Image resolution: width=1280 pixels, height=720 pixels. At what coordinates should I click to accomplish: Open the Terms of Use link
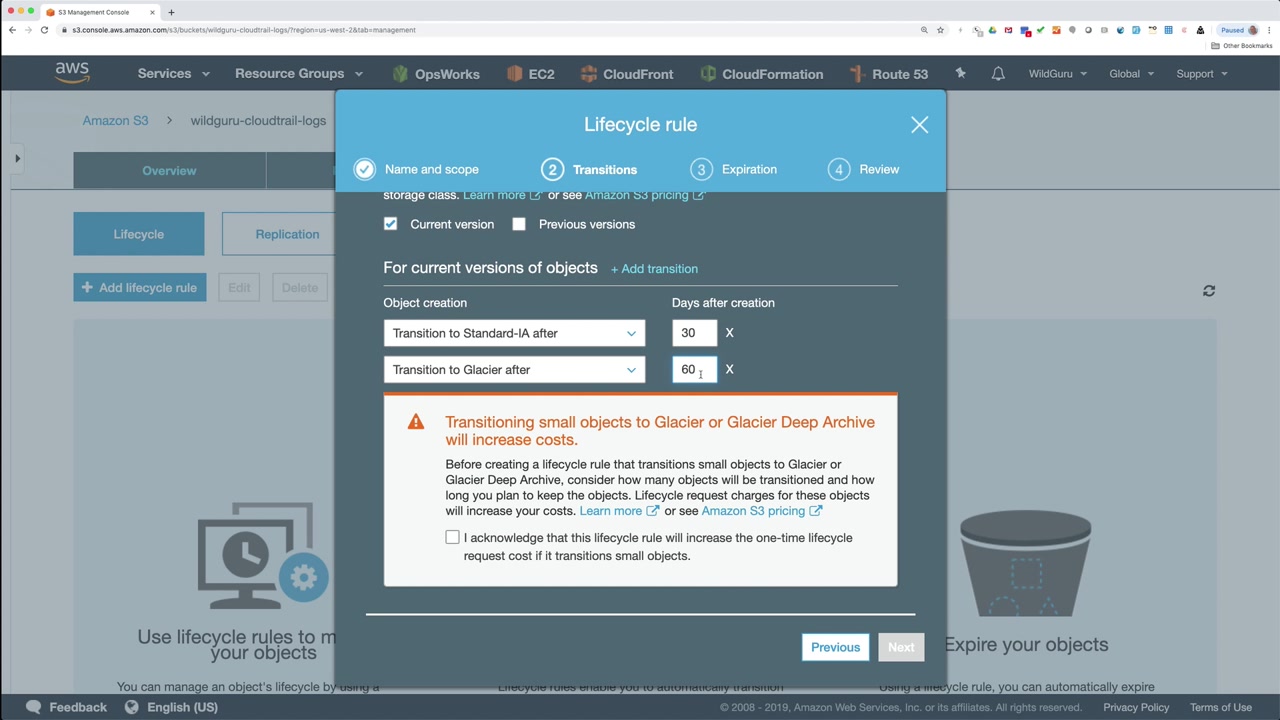point(1221,707)
